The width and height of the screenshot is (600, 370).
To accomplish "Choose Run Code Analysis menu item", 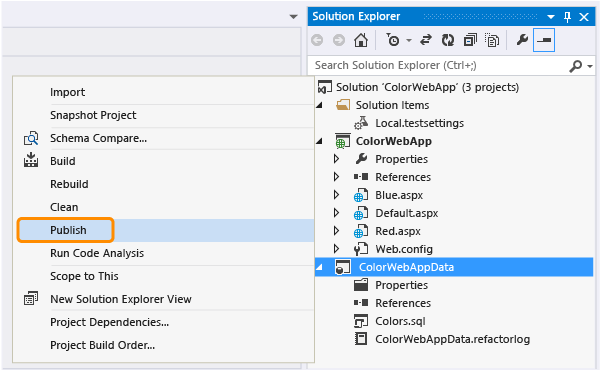I will 97,253.
